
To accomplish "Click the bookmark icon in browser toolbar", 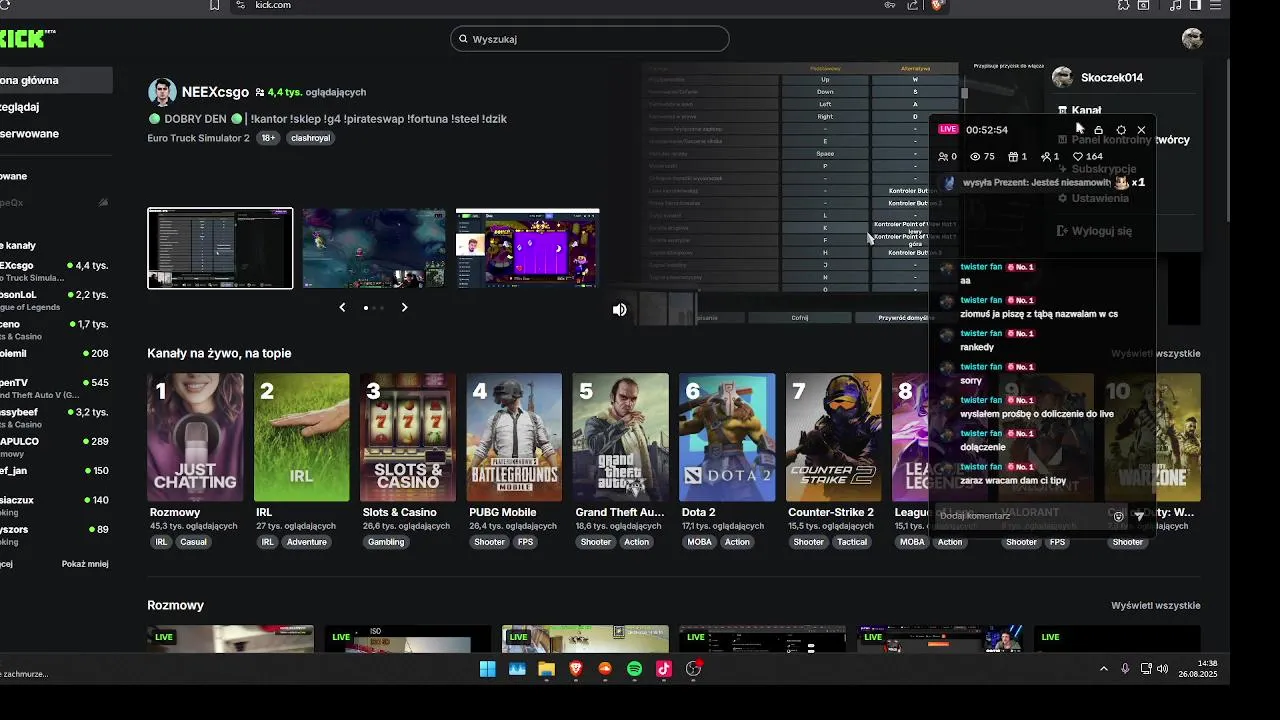I will coord(214,5).
